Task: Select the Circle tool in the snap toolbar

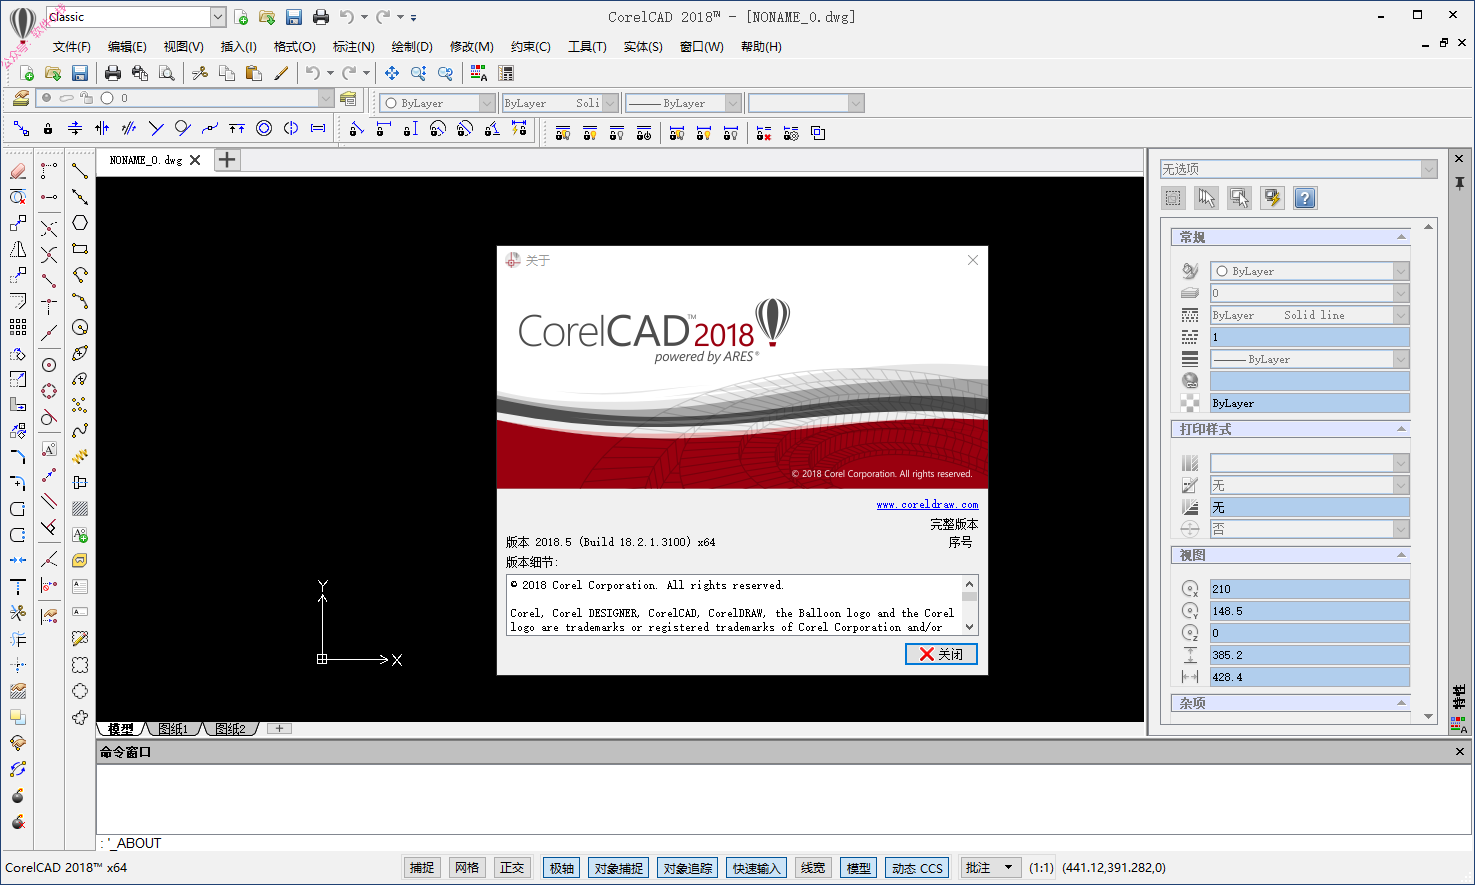Action: (x=49, y=365)
